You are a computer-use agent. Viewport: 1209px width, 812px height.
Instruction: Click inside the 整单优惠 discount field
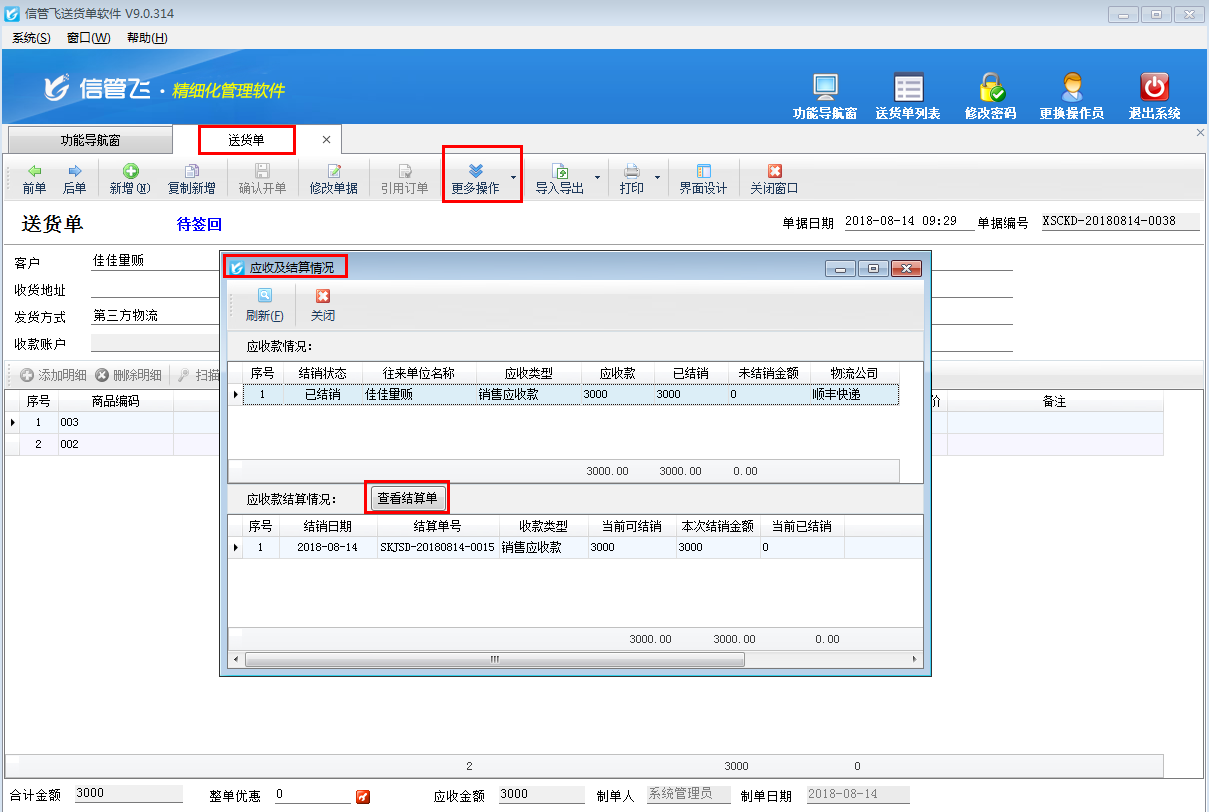tap(310, 796)
